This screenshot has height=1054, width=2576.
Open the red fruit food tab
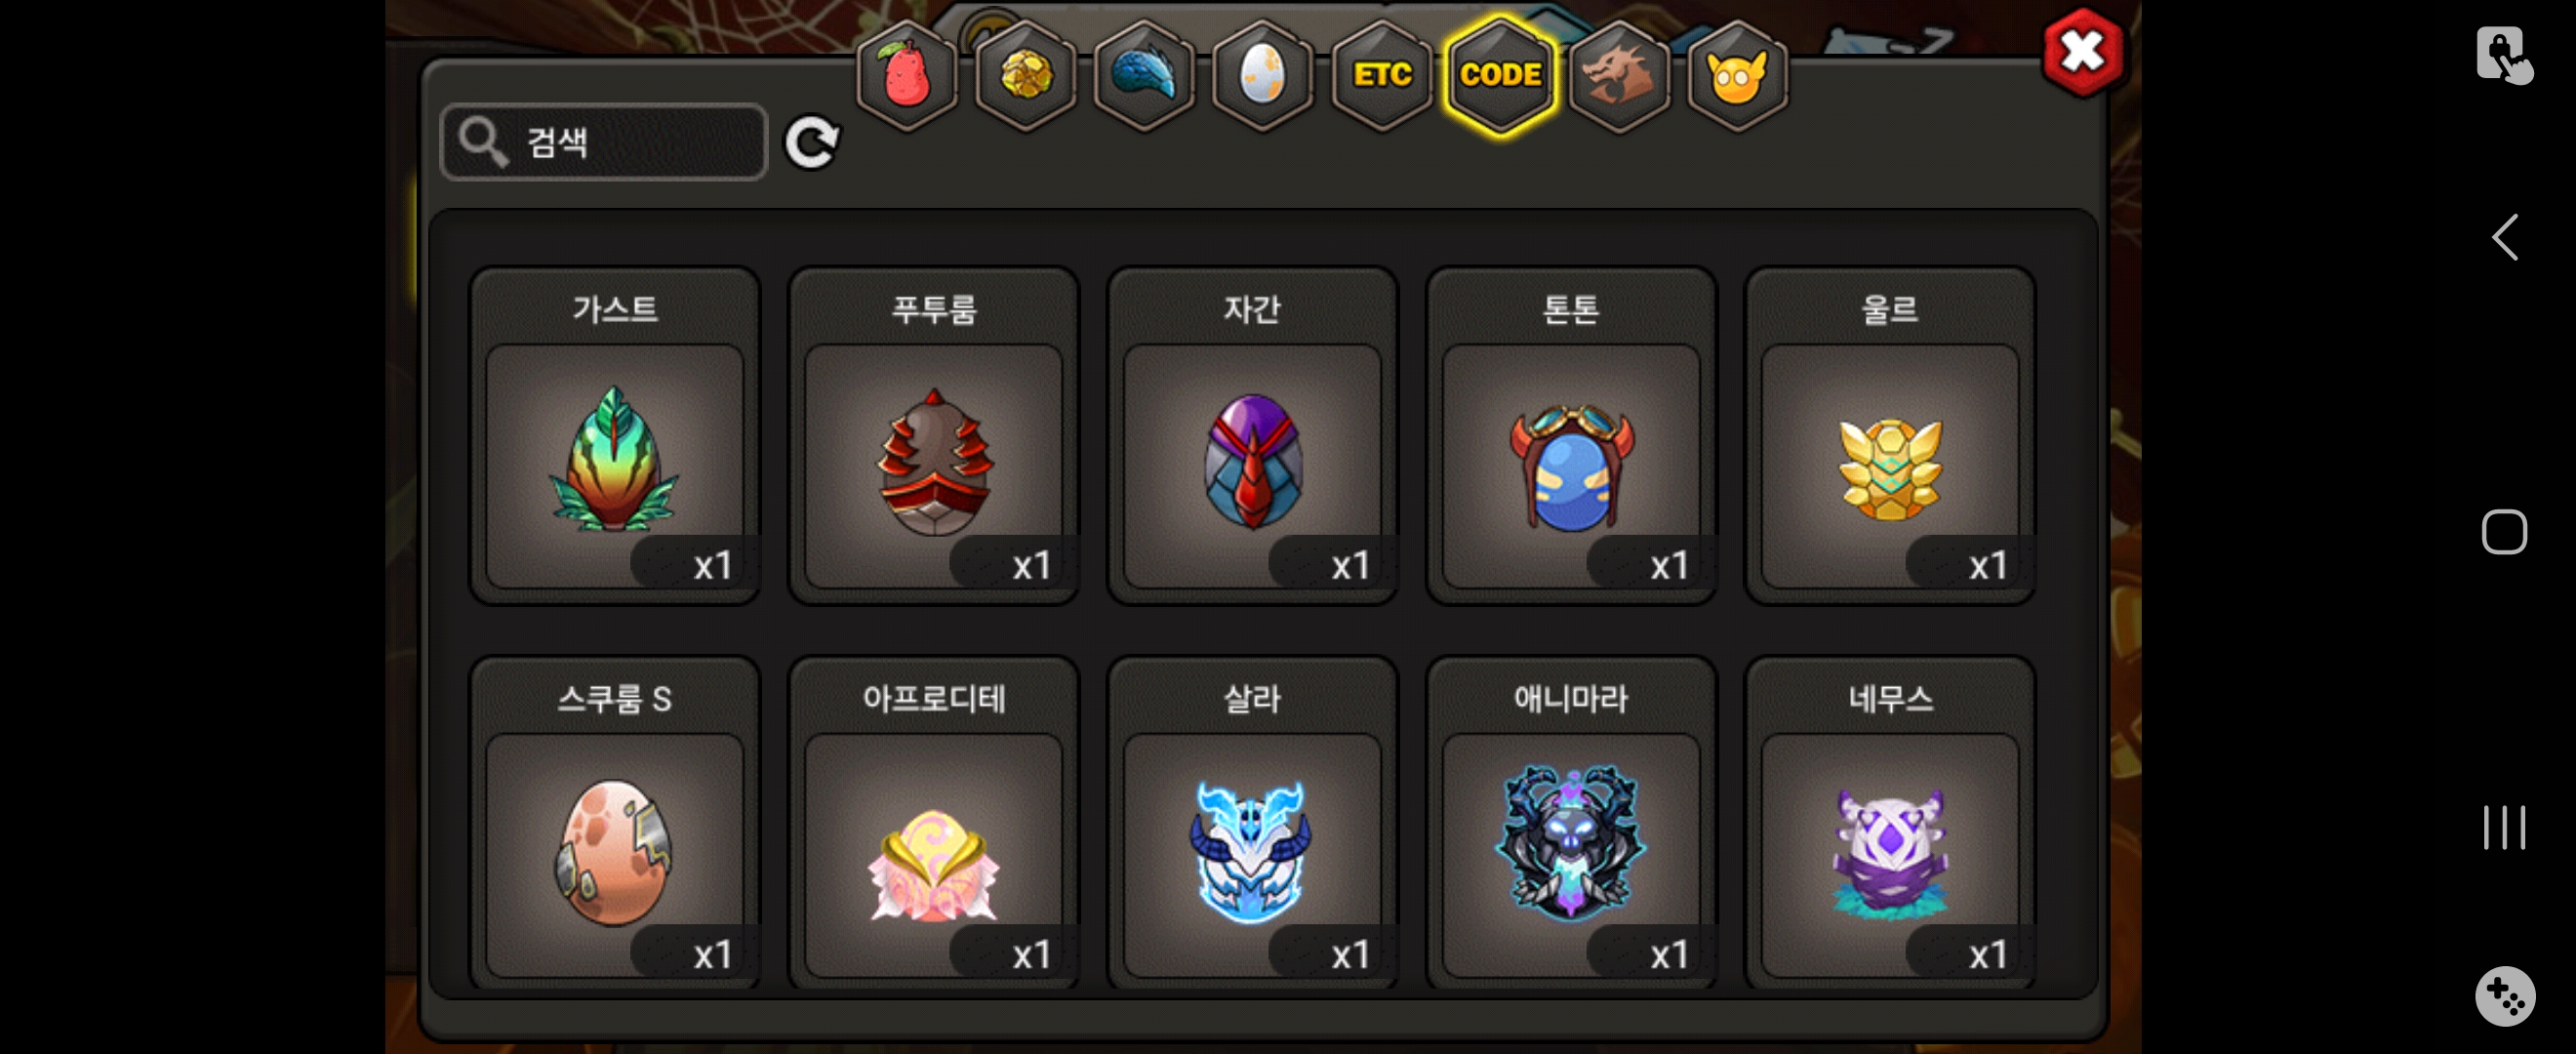click(x=907, y=75)
